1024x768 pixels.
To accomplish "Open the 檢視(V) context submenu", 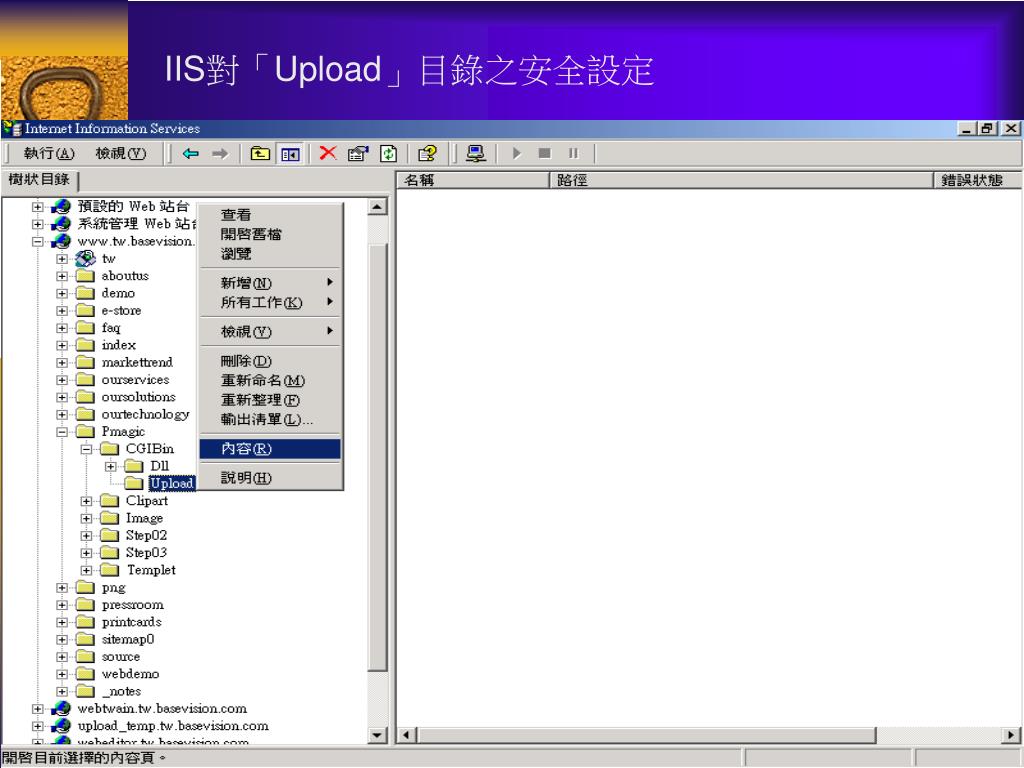I will (x=270, y=332).
